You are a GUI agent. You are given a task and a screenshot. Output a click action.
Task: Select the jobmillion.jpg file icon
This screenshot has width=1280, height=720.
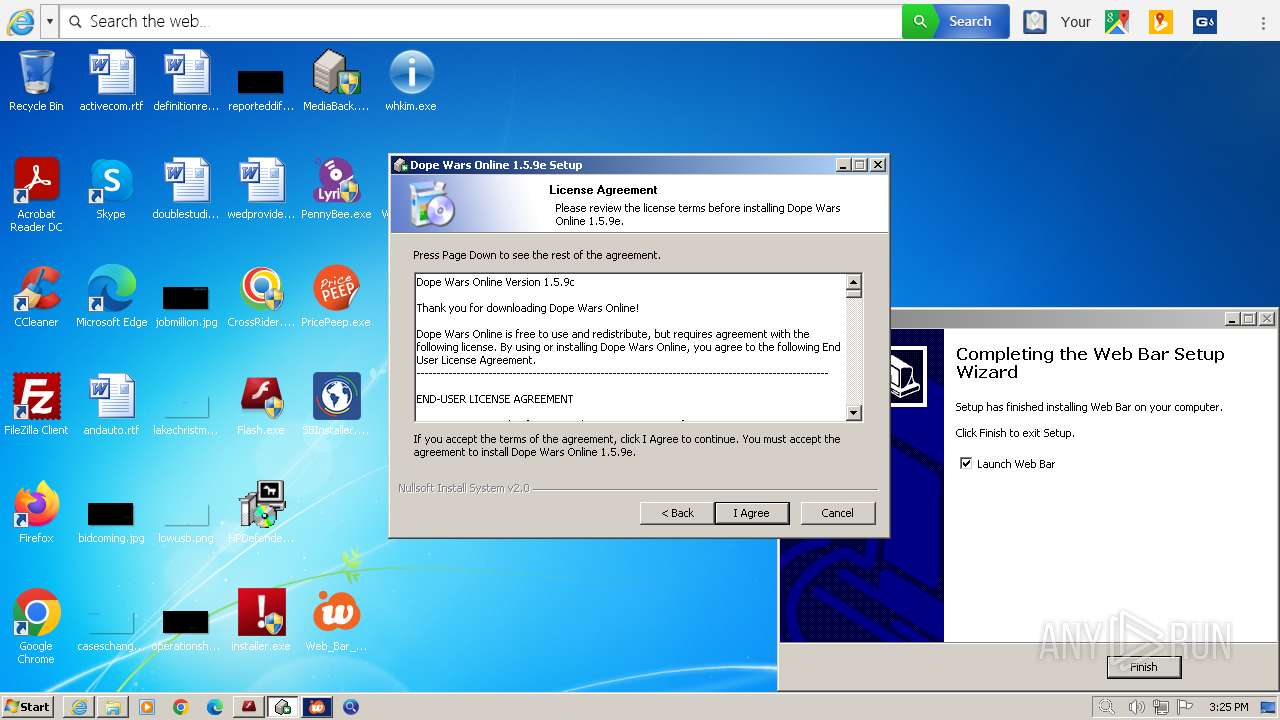coord(186,298)
